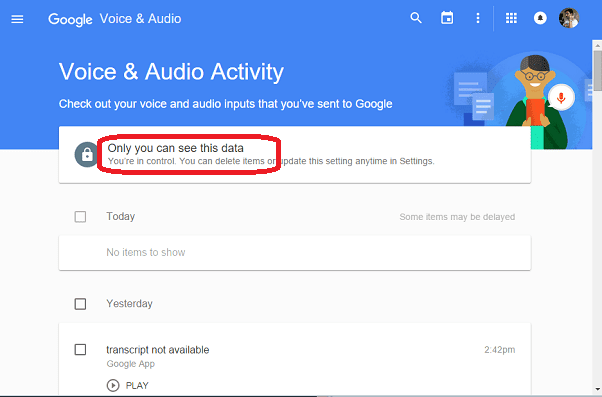602x397 pixels.
Task: Open search with the magnifier icon
Action: pyautogui.click(x=416, y=18)
